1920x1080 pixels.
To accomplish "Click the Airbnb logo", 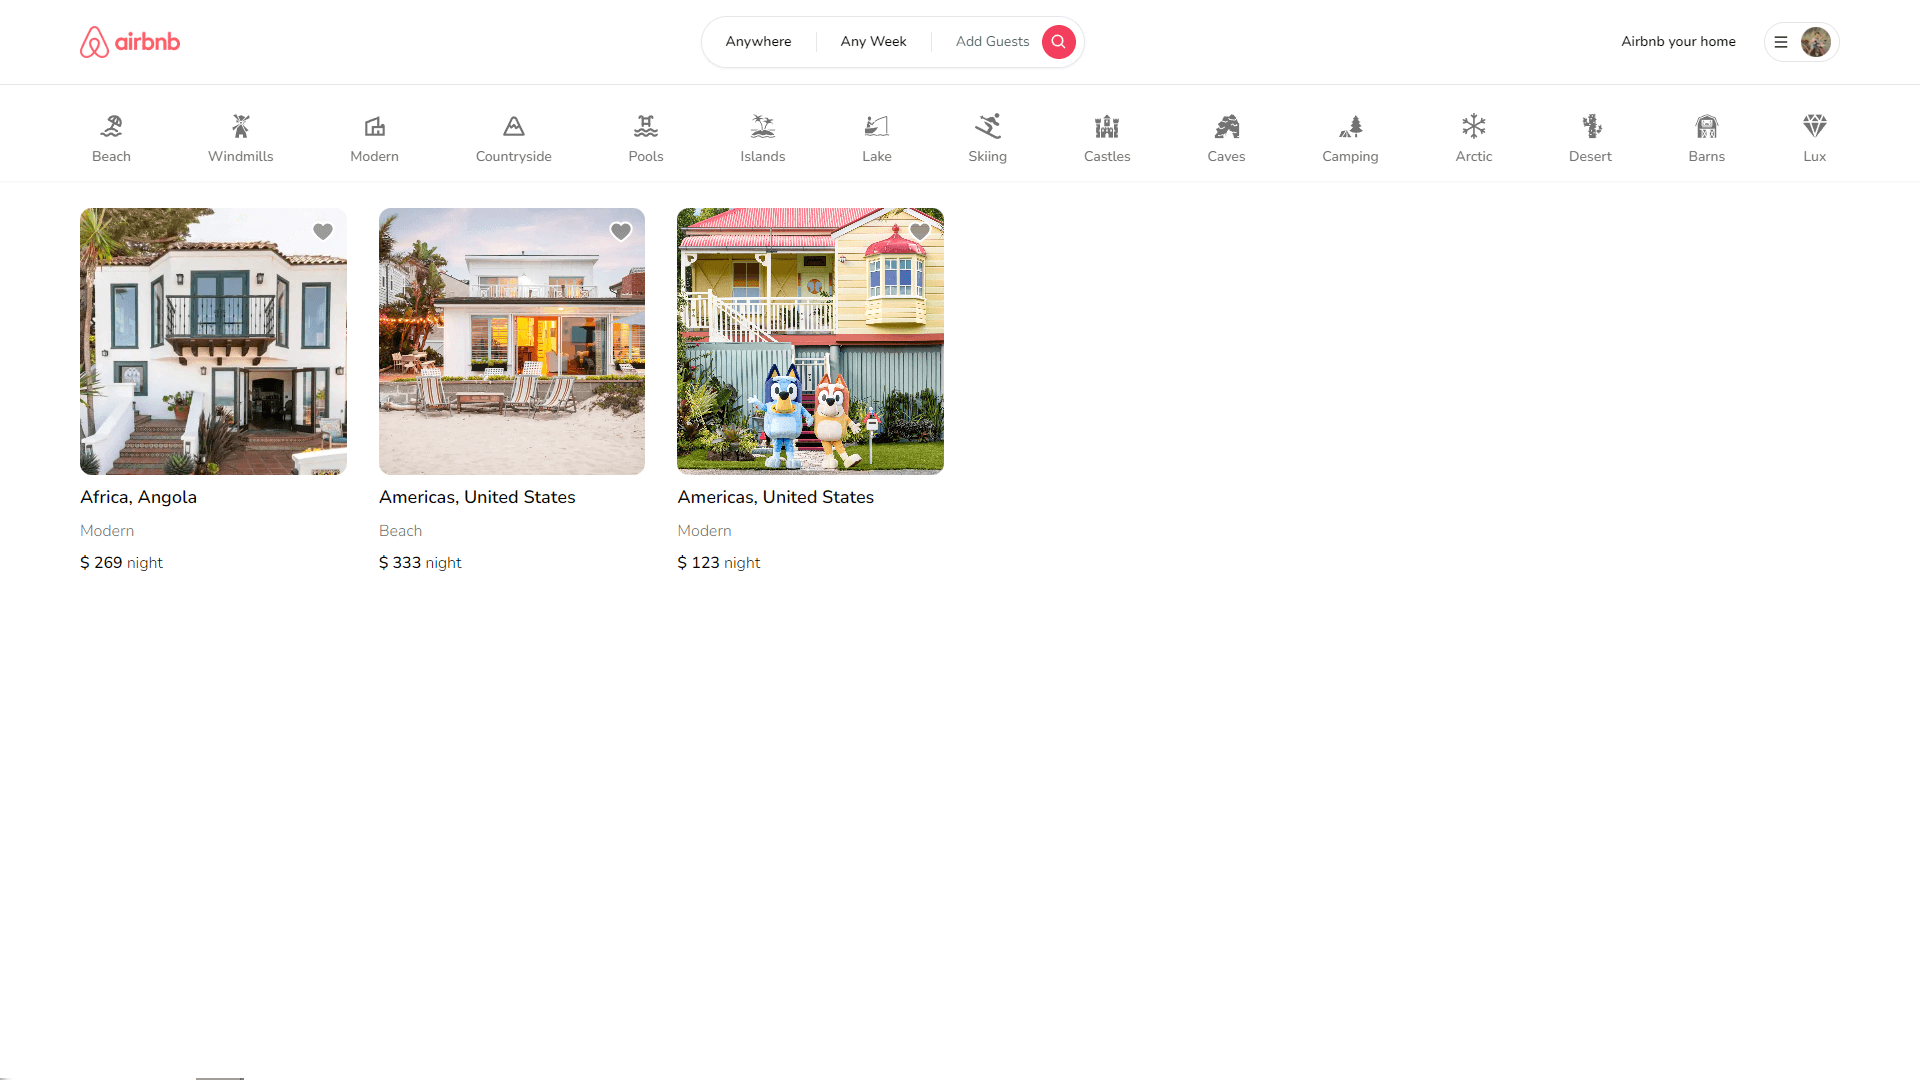I will 130,42.
